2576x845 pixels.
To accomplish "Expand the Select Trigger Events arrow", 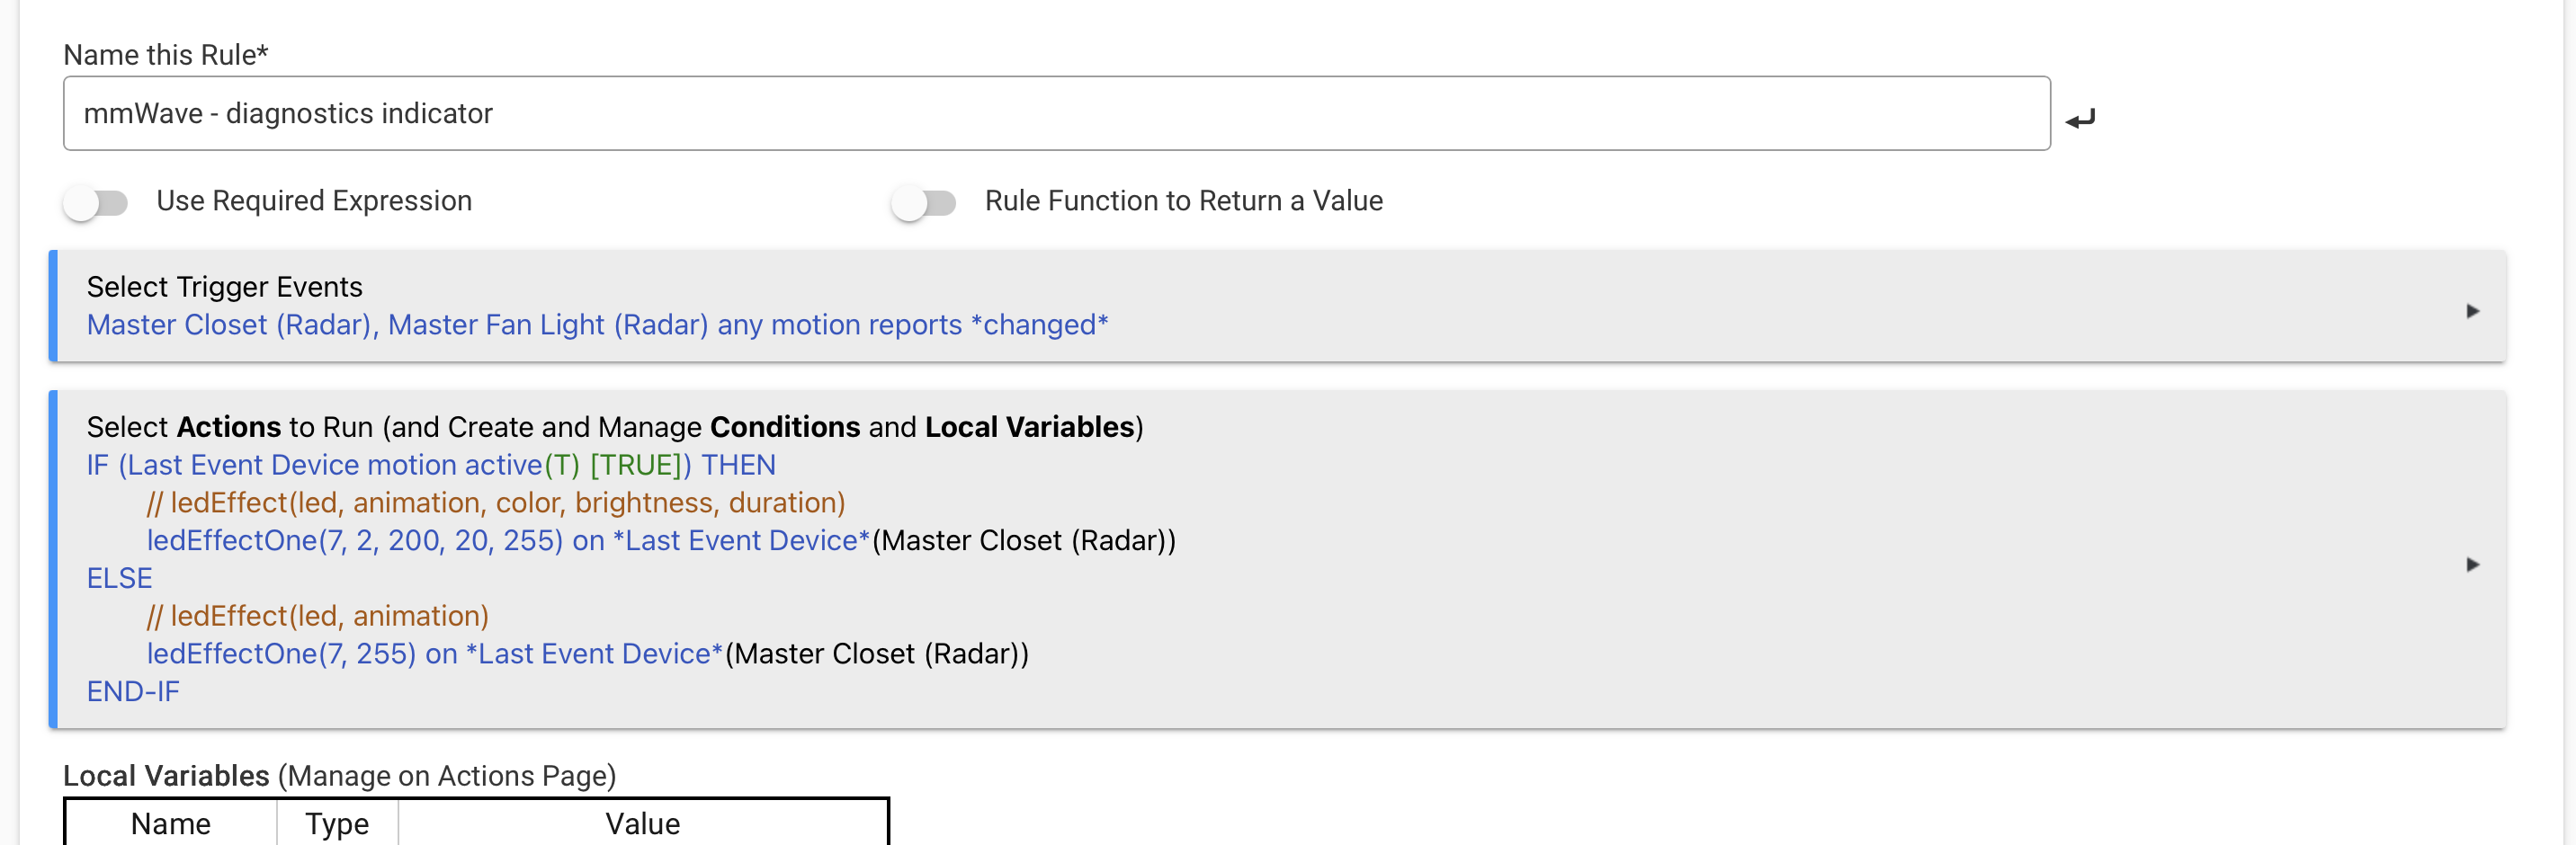I will point(2472,311).
